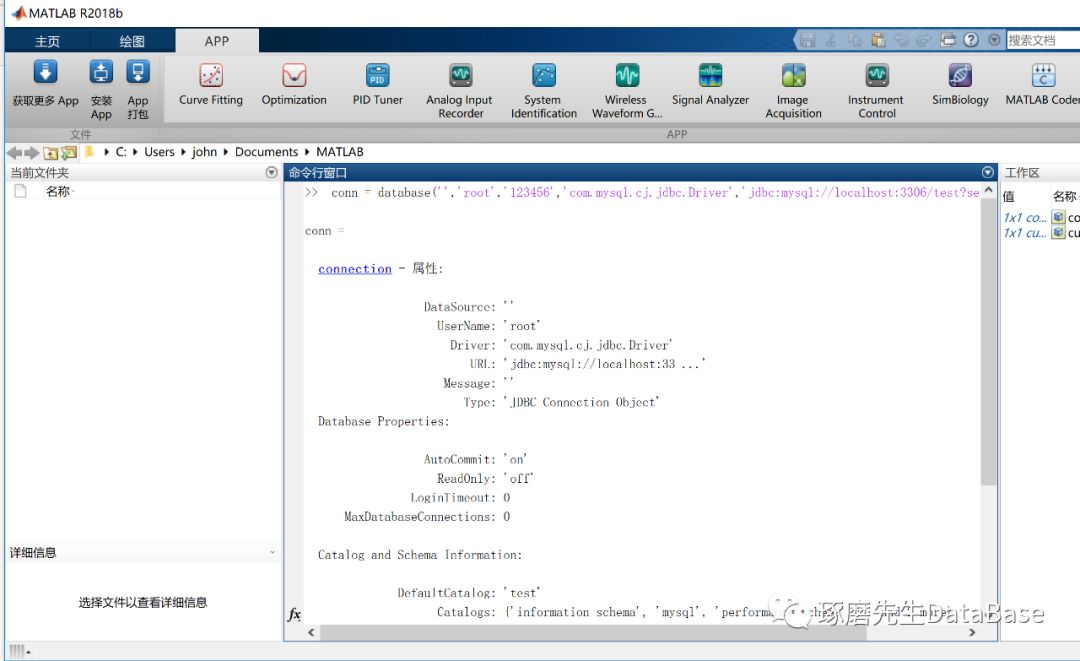Launch the Image Acquisition app

[x=793, y=91]
